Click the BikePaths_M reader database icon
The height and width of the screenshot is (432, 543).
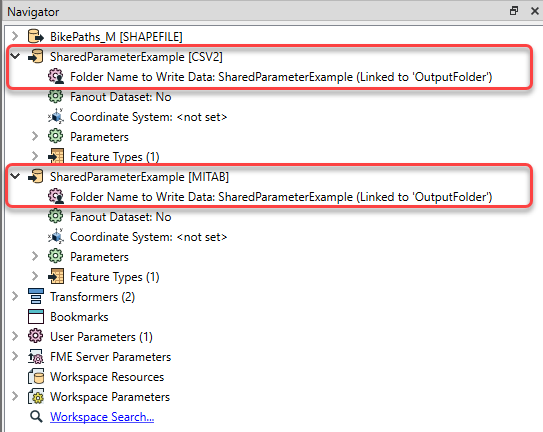click(x=36, y=36)
